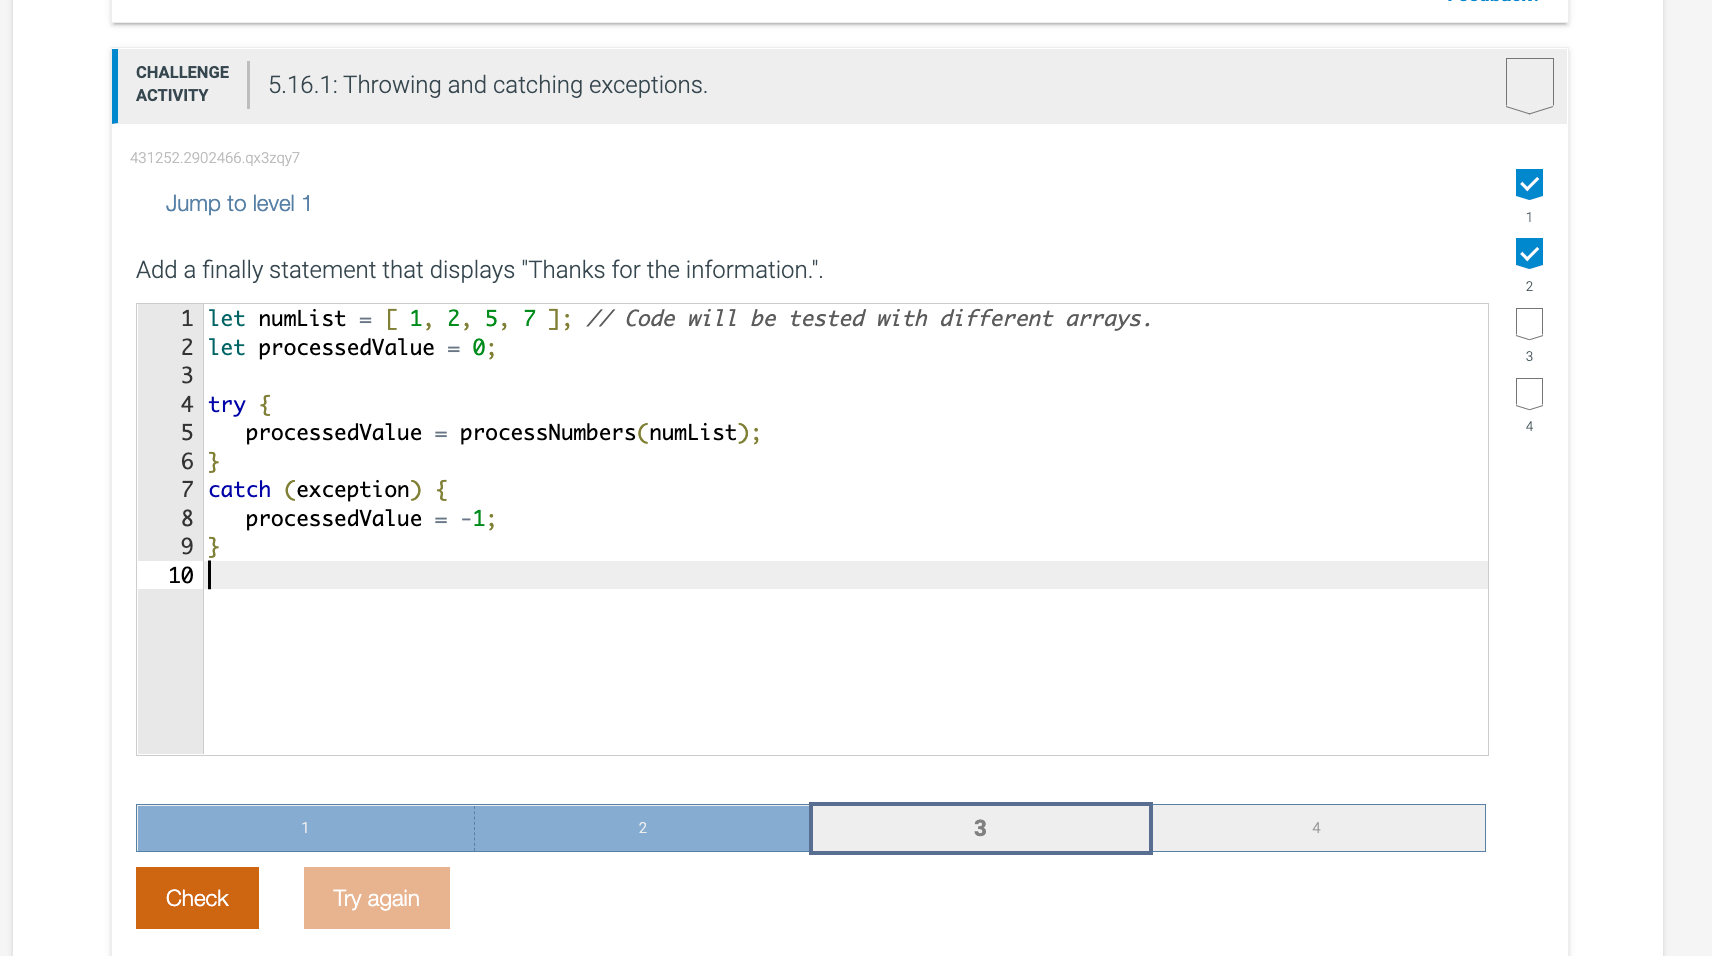Open level 3 in the progress bar

[979, 828]
